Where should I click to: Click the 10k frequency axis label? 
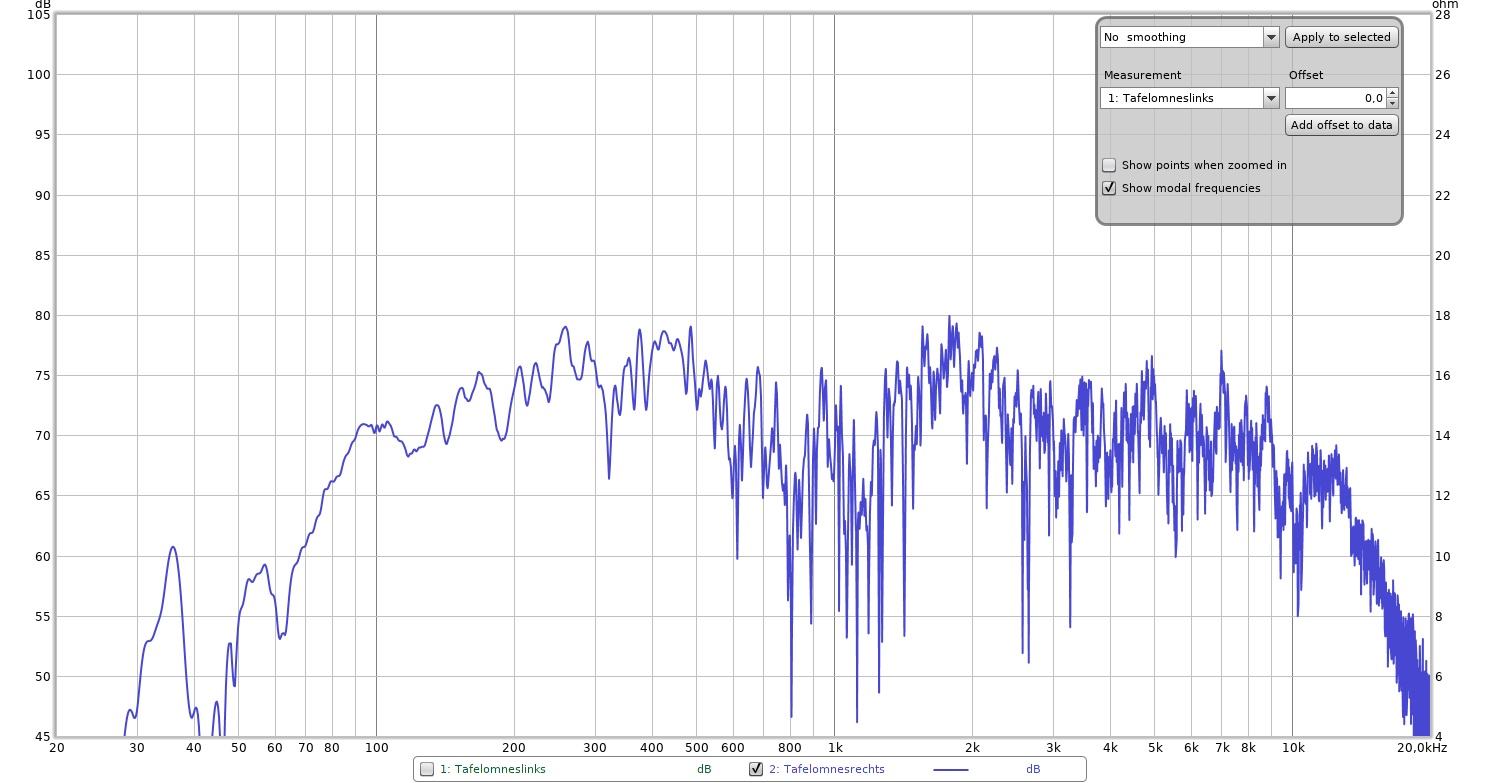click(1293, 747)
